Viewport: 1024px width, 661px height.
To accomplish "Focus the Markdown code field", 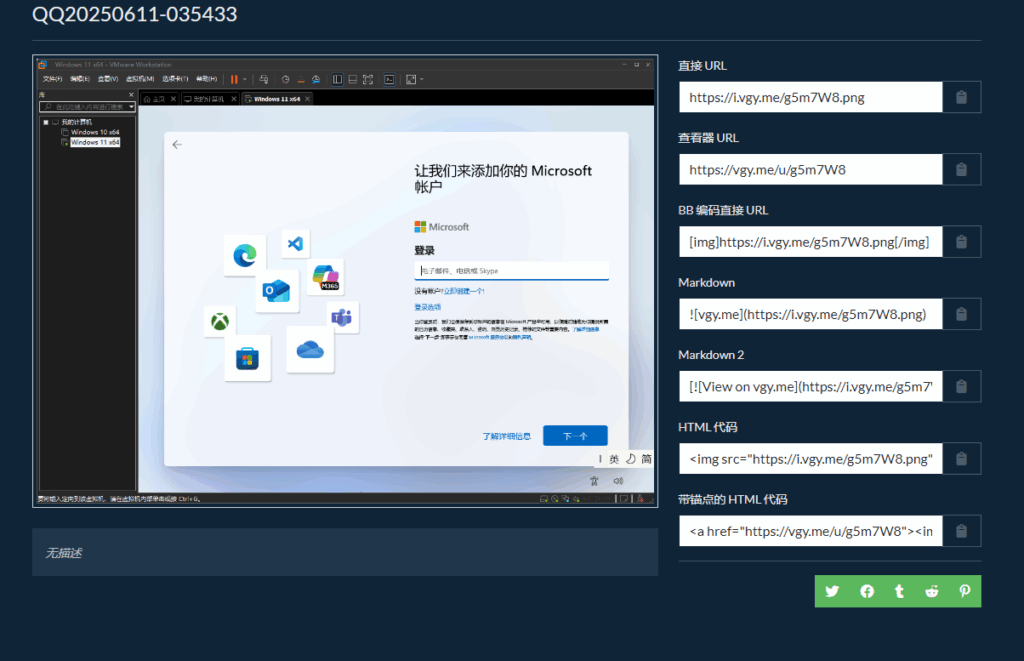I will pos(810,314).
